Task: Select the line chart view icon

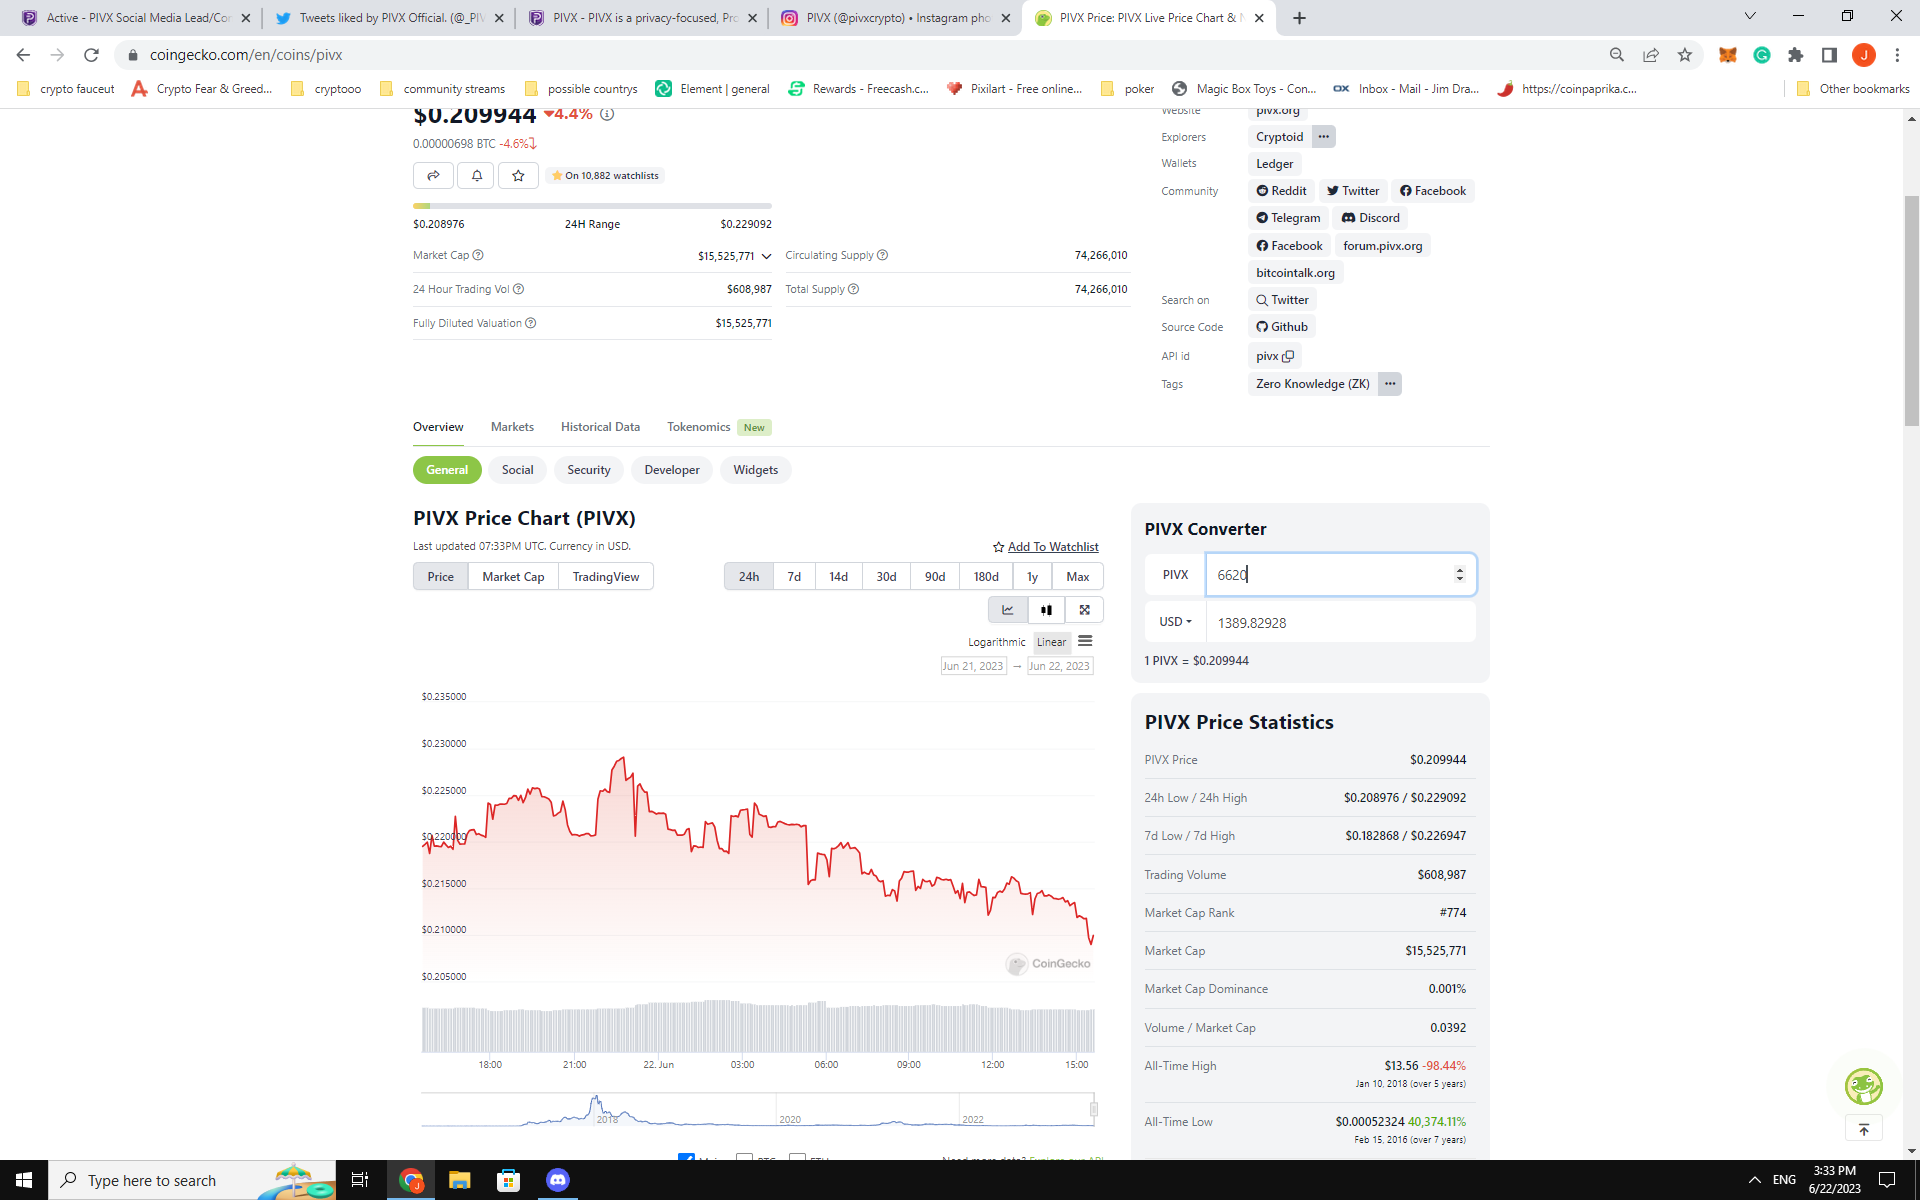Action: tap(1007, 610)
